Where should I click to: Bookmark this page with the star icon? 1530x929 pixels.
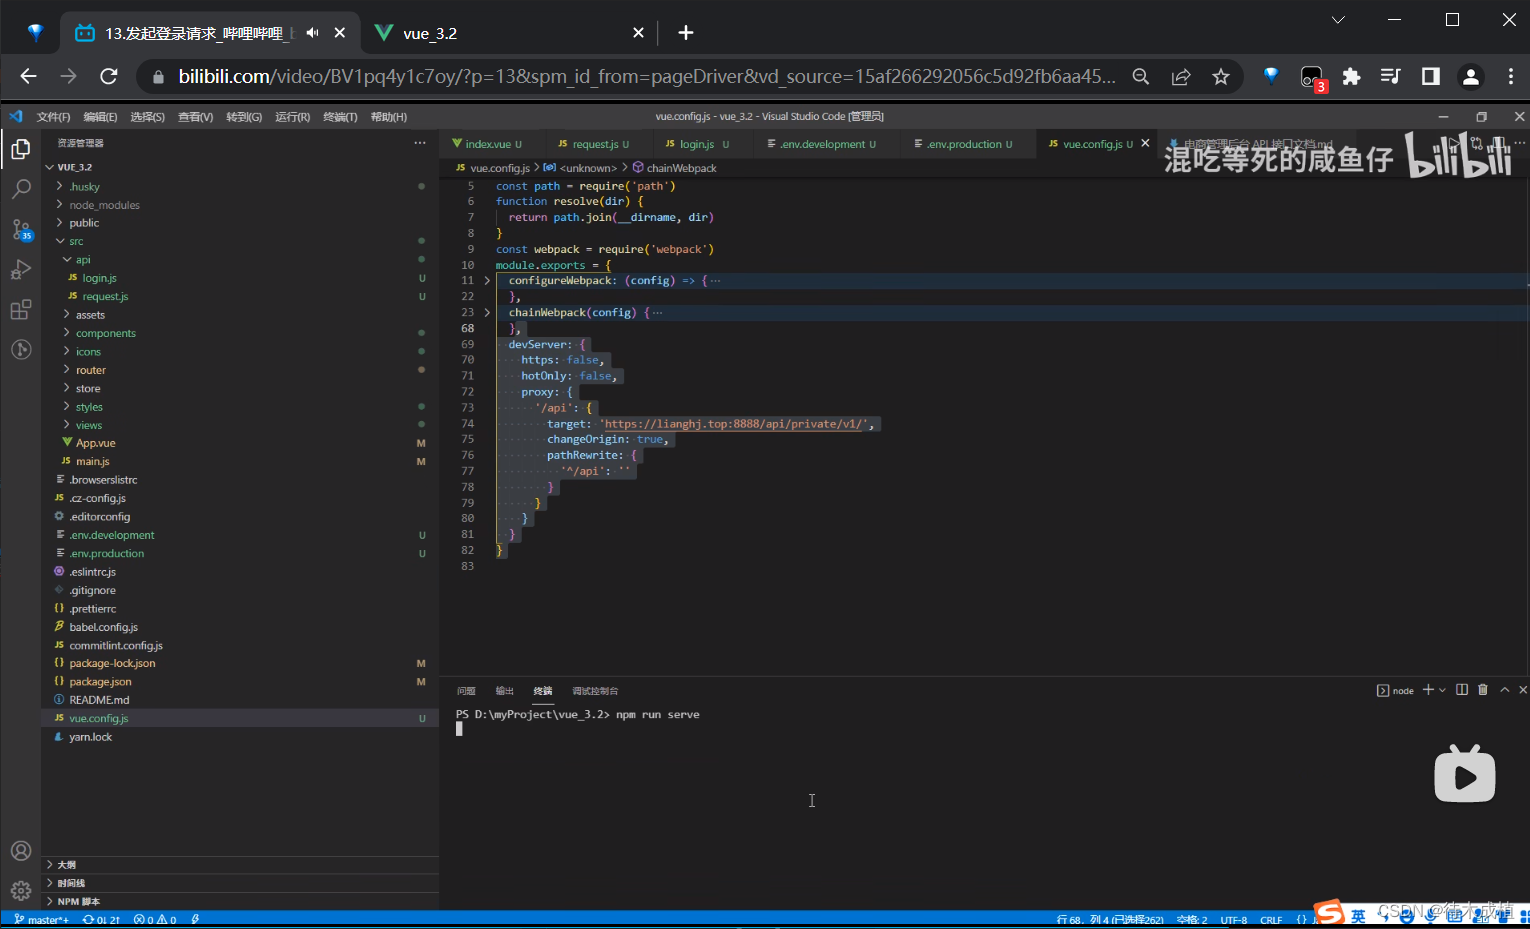coord(1221,76)
